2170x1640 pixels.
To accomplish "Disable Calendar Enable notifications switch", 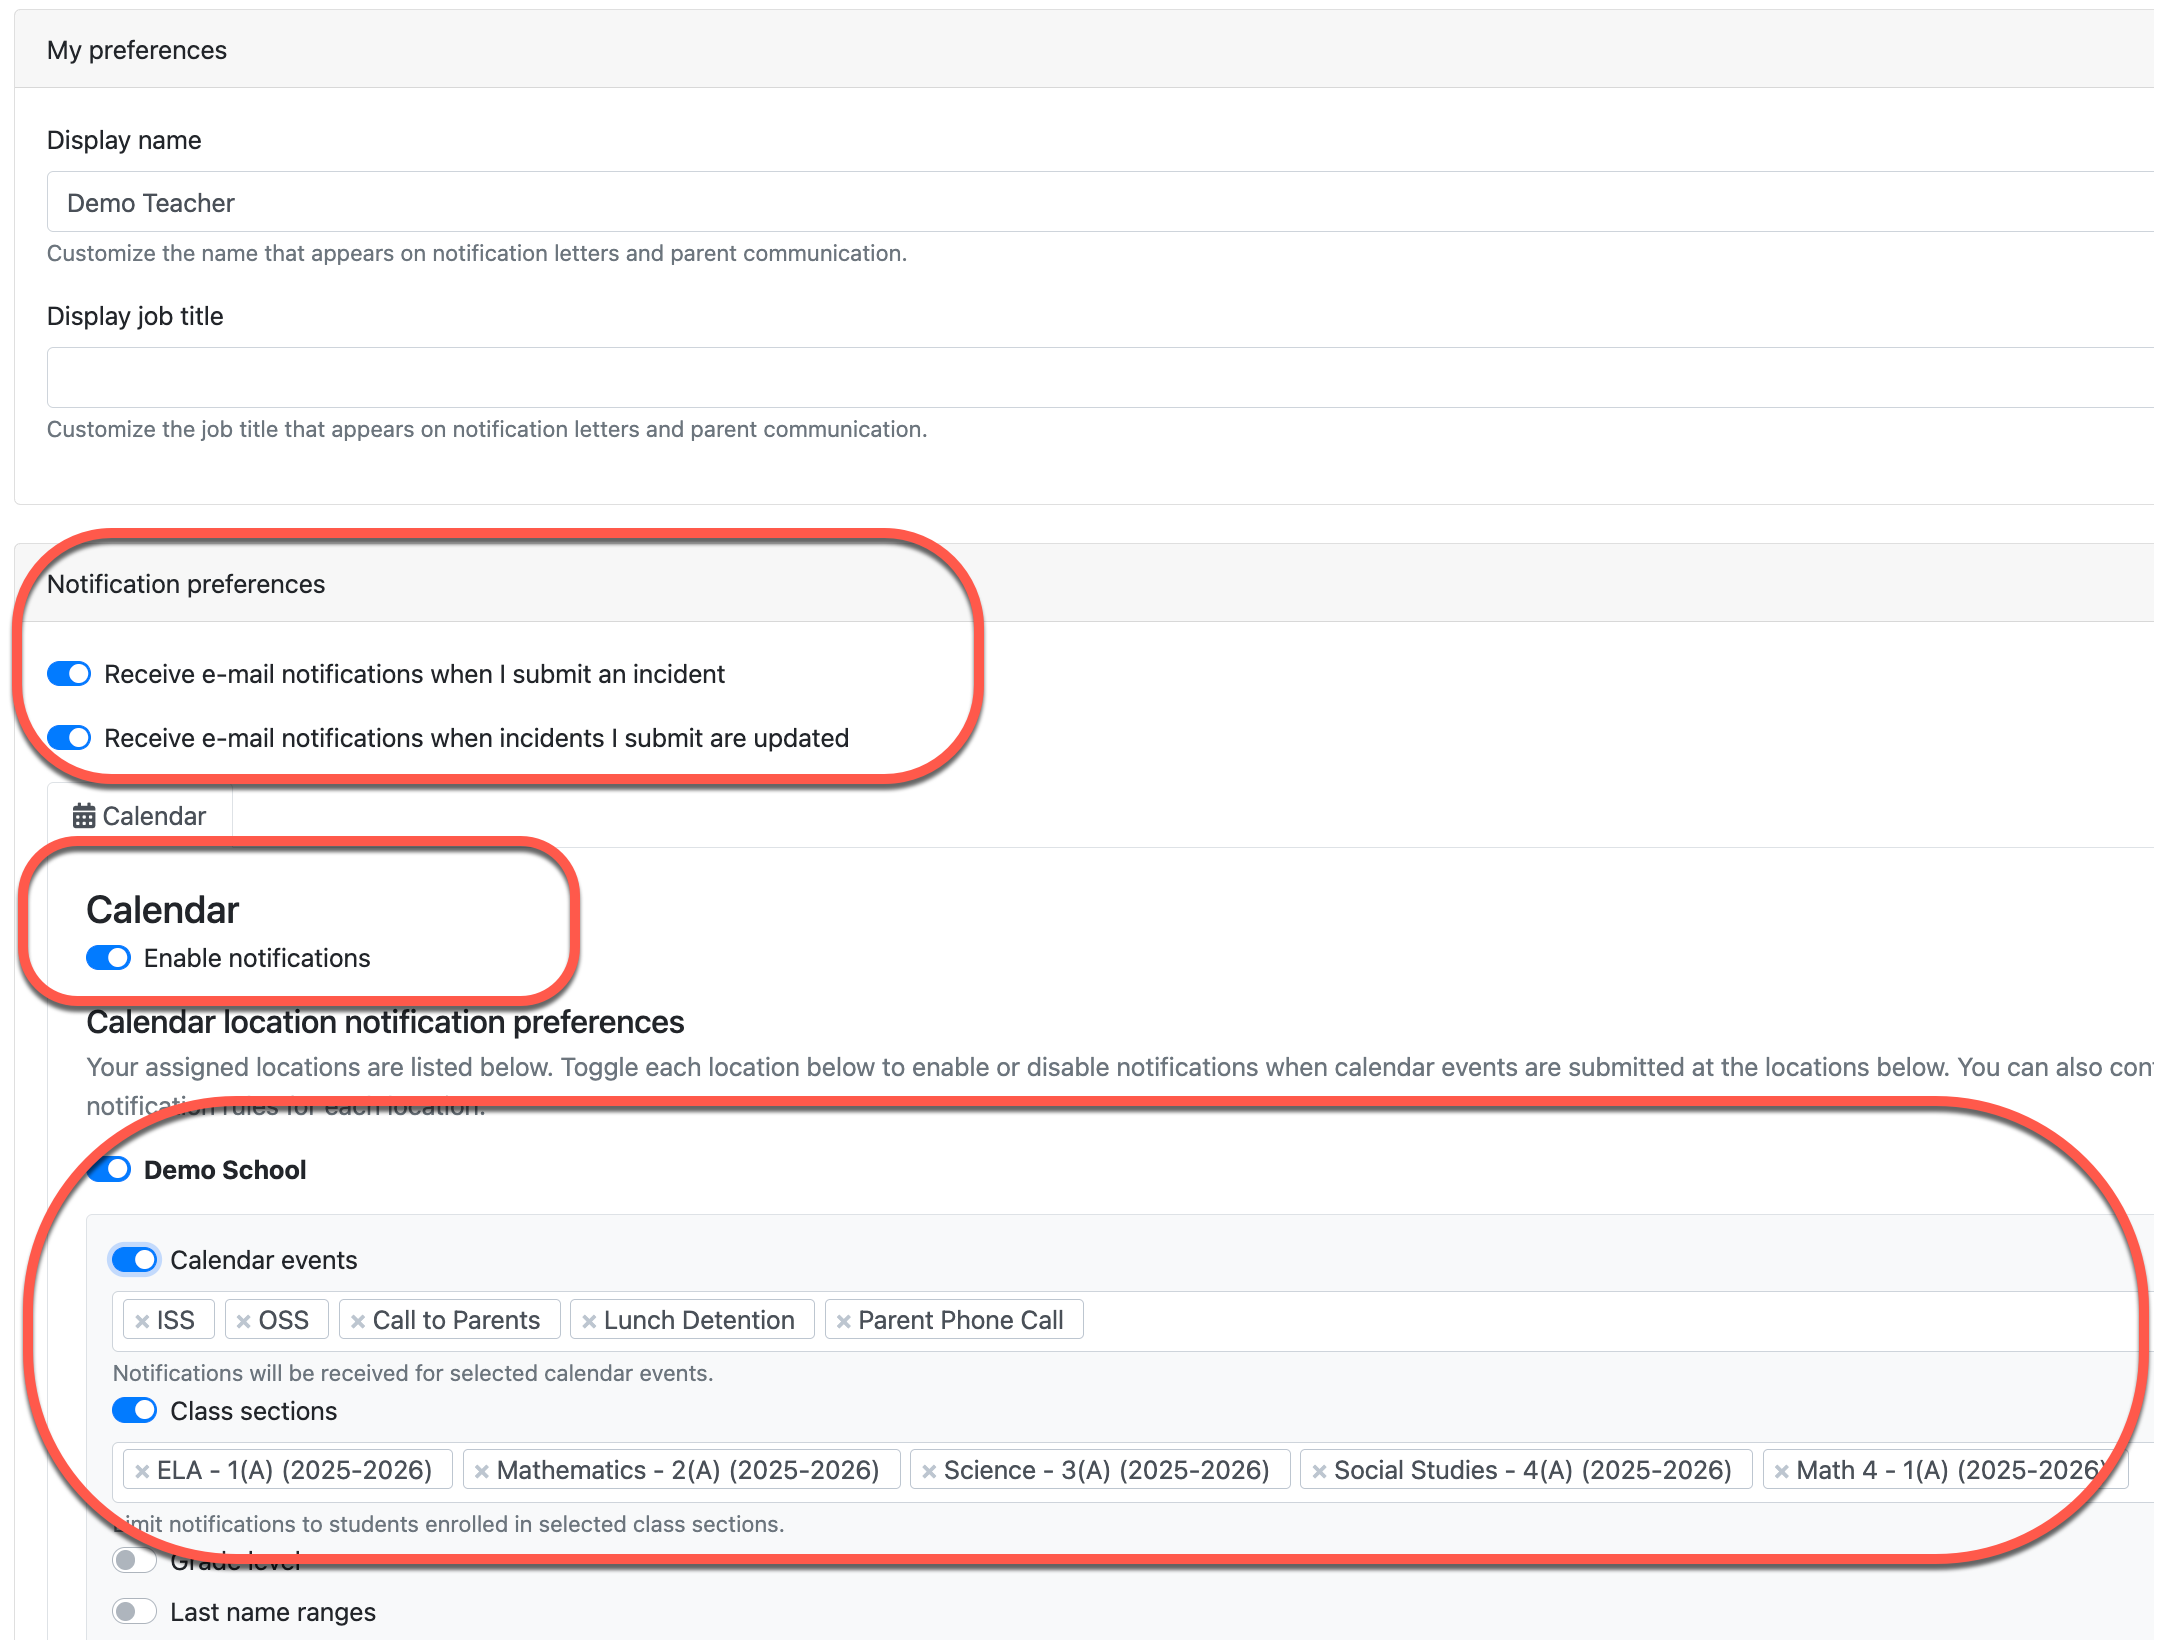I will pos(108,958).
